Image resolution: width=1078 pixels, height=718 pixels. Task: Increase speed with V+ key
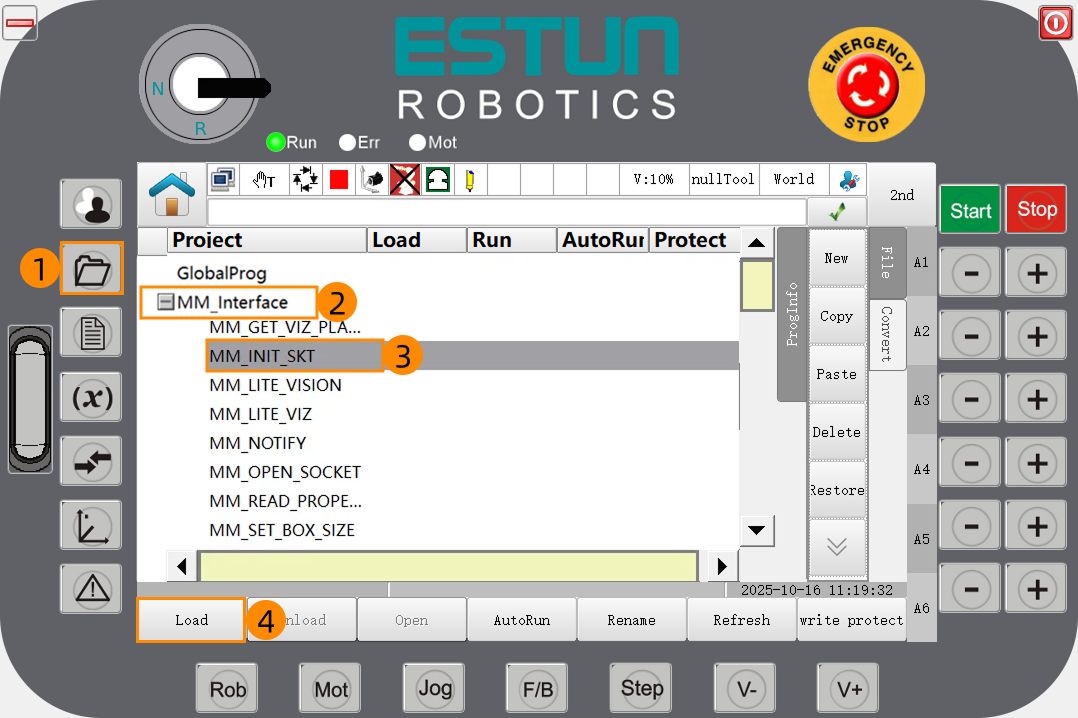[x=848, y=688]
